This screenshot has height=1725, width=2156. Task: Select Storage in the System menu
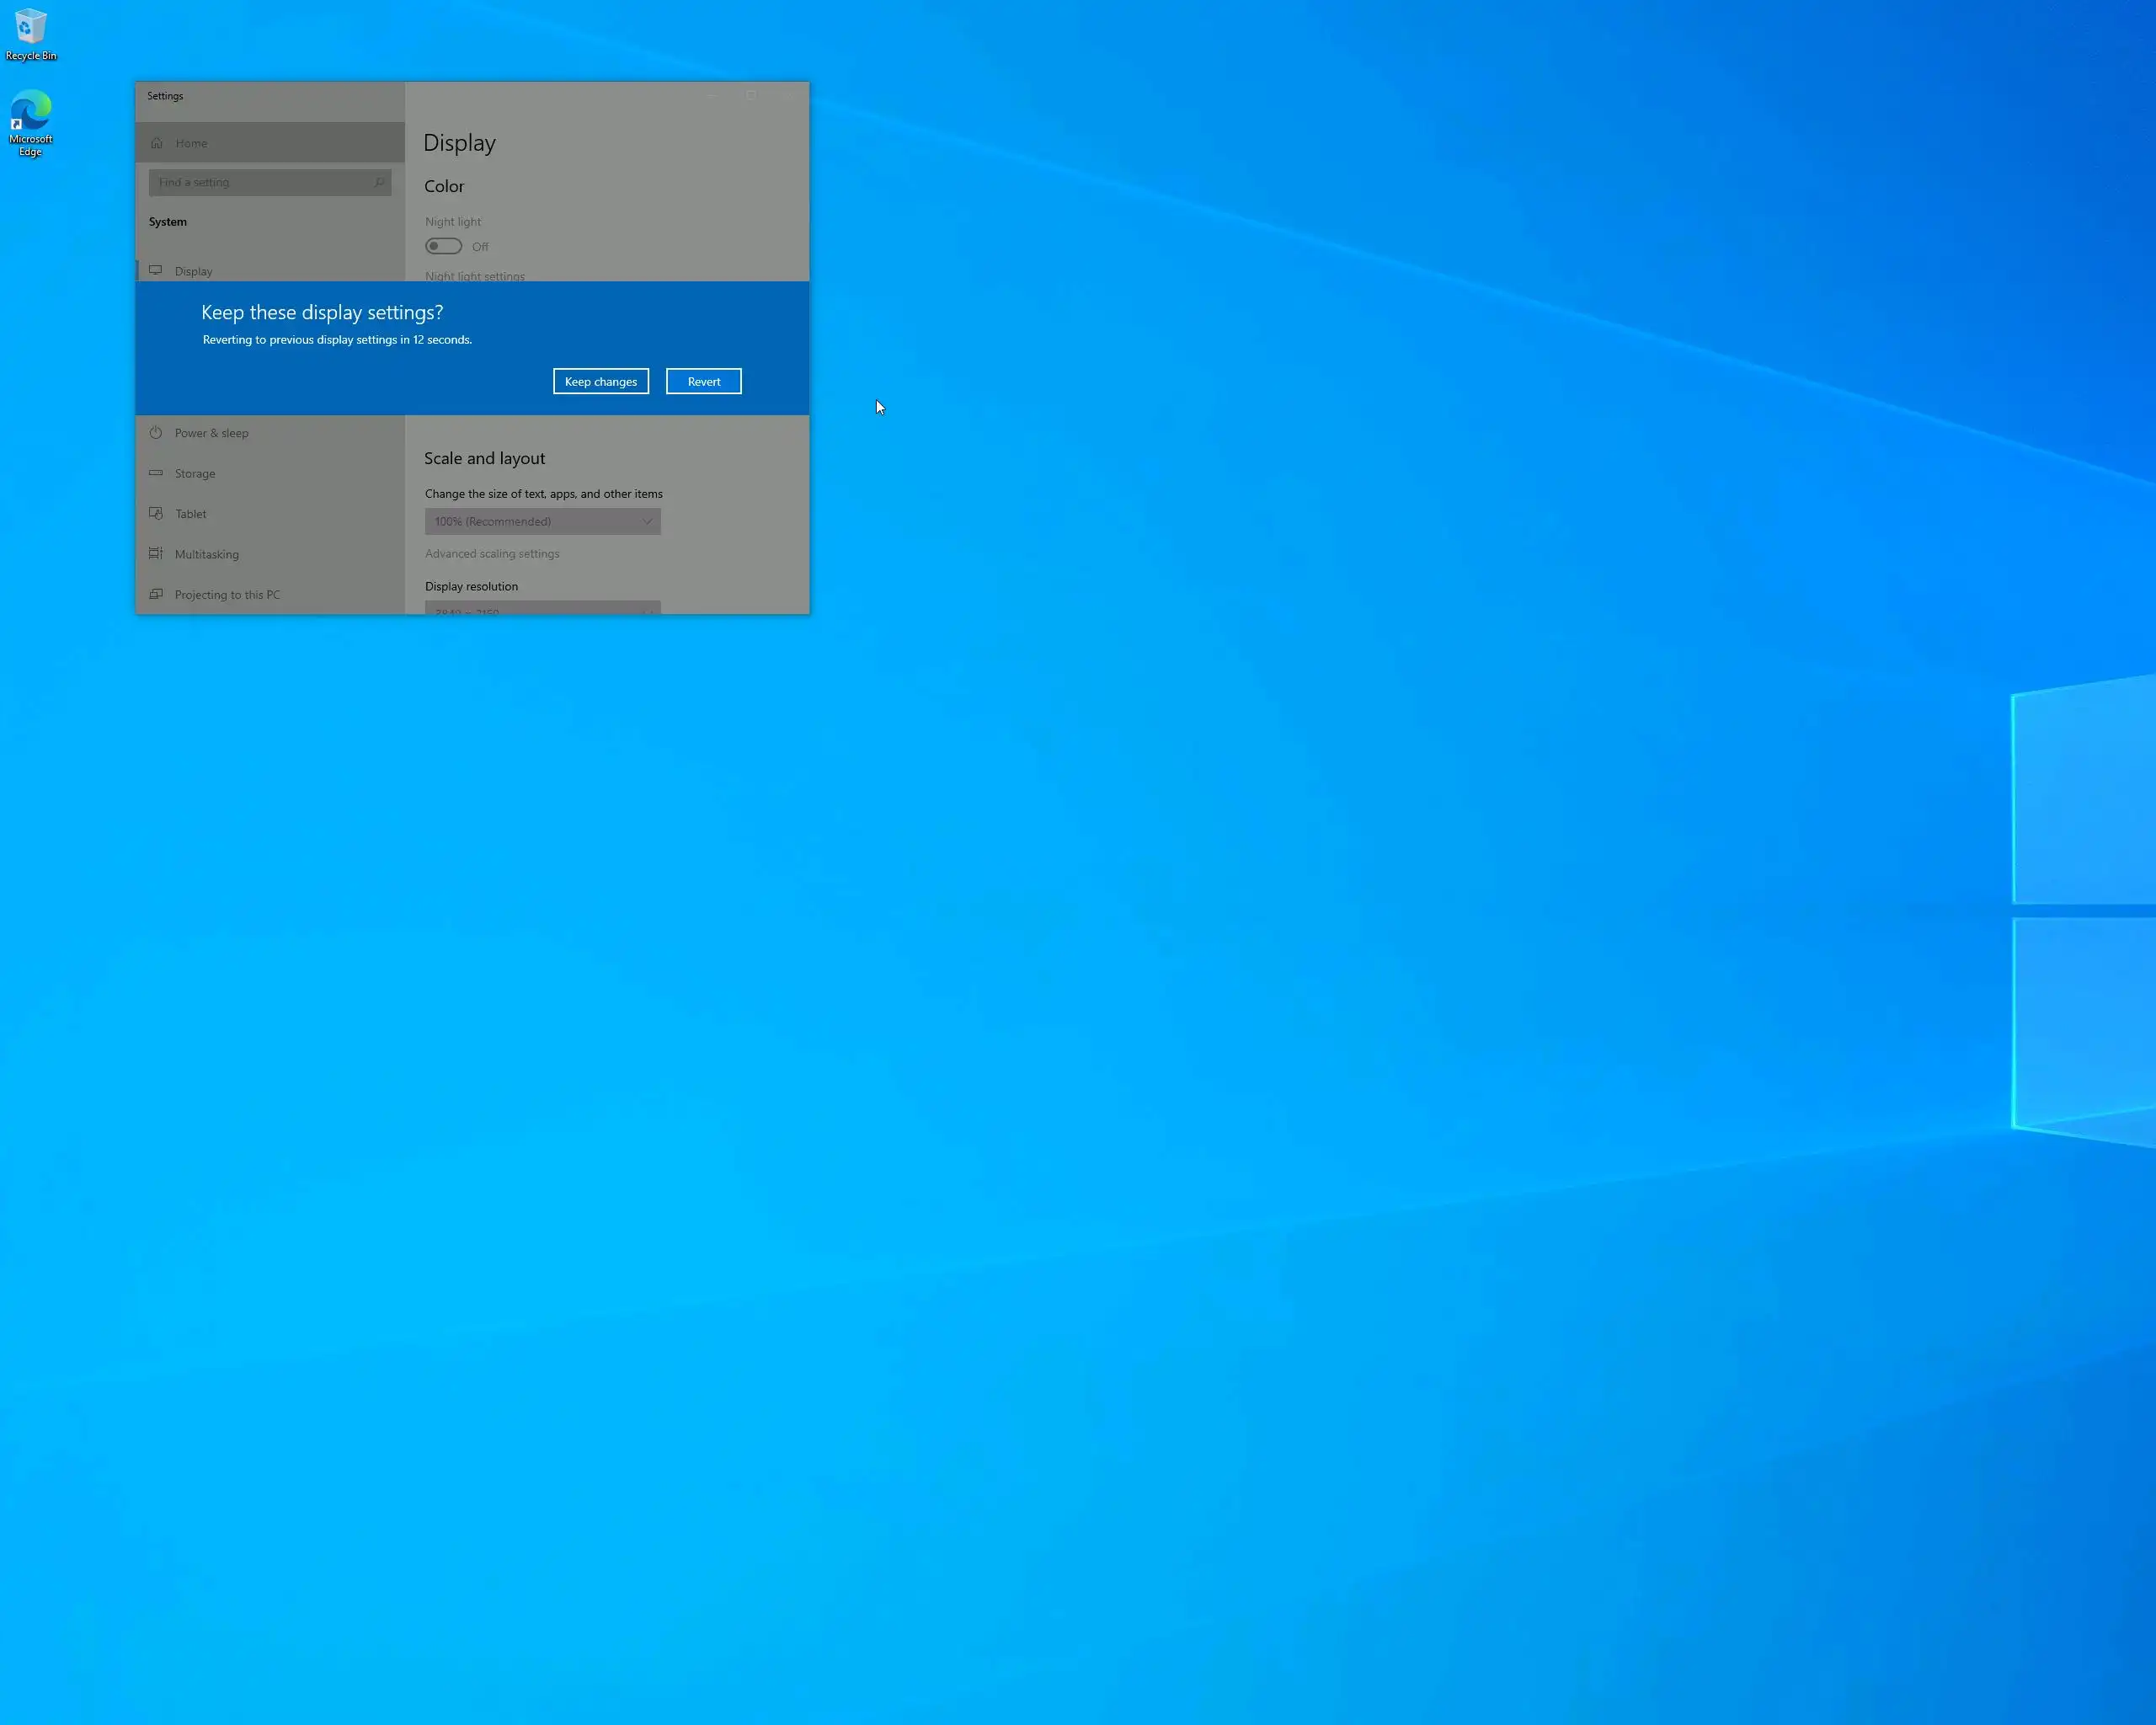(x=195, y=473)
